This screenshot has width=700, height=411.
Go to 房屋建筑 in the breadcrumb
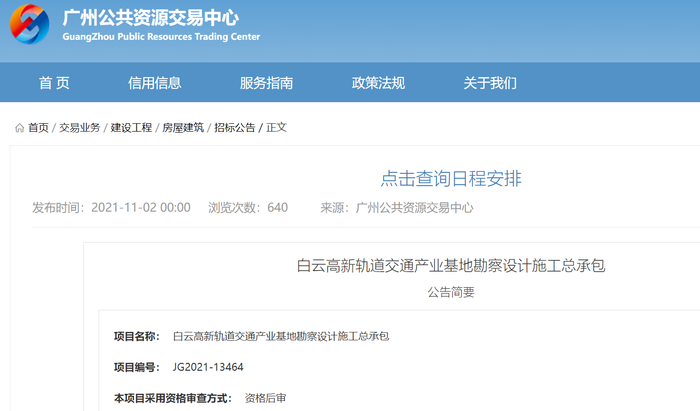tap(183, 128)
